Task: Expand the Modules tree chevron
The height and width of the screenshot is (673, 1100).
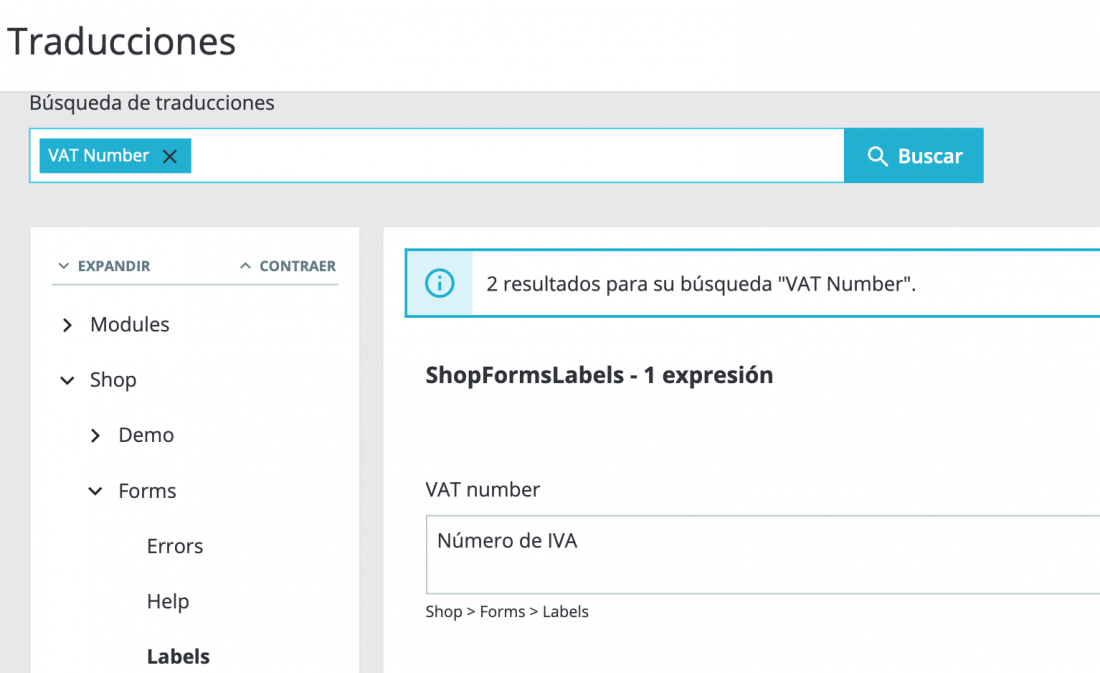Action: 67,325
